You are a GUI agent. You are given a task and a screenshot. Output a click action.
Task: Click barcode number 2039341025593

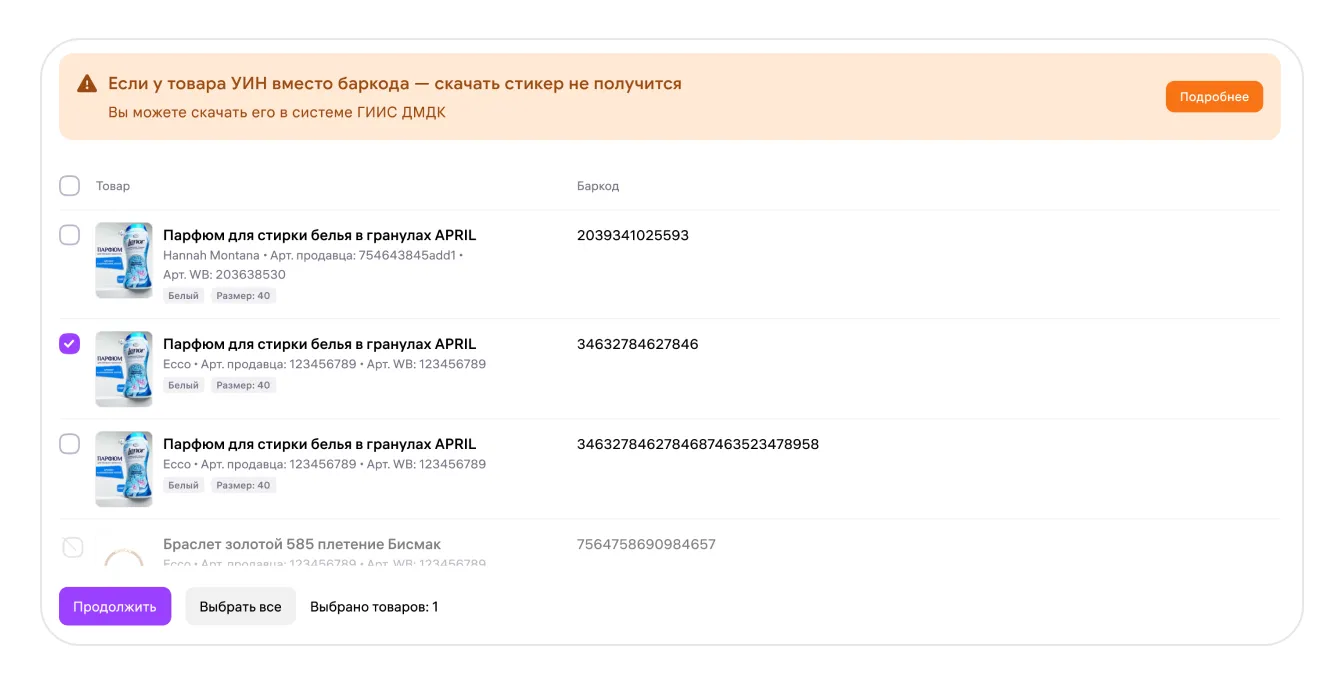[633, 236]
